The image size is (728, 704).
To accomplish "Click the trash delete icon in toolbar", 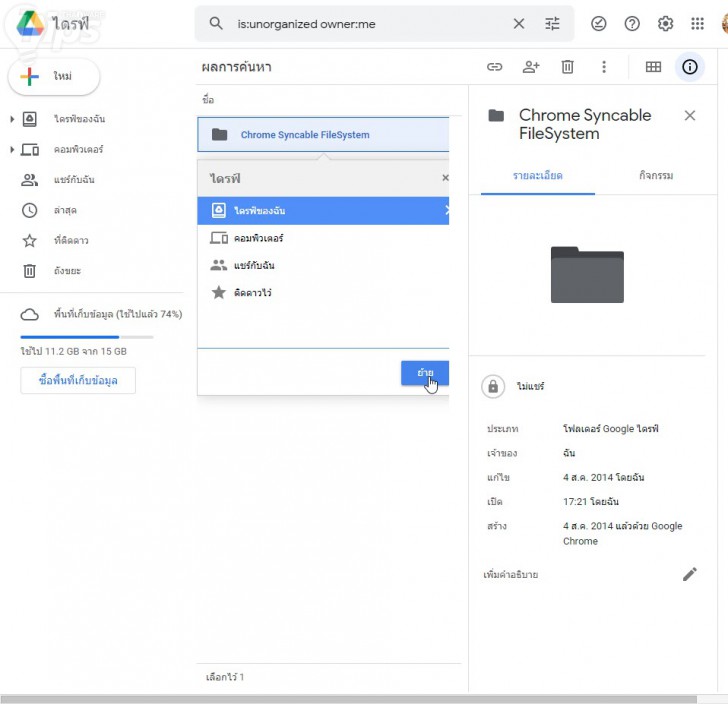I will (567, 67).
